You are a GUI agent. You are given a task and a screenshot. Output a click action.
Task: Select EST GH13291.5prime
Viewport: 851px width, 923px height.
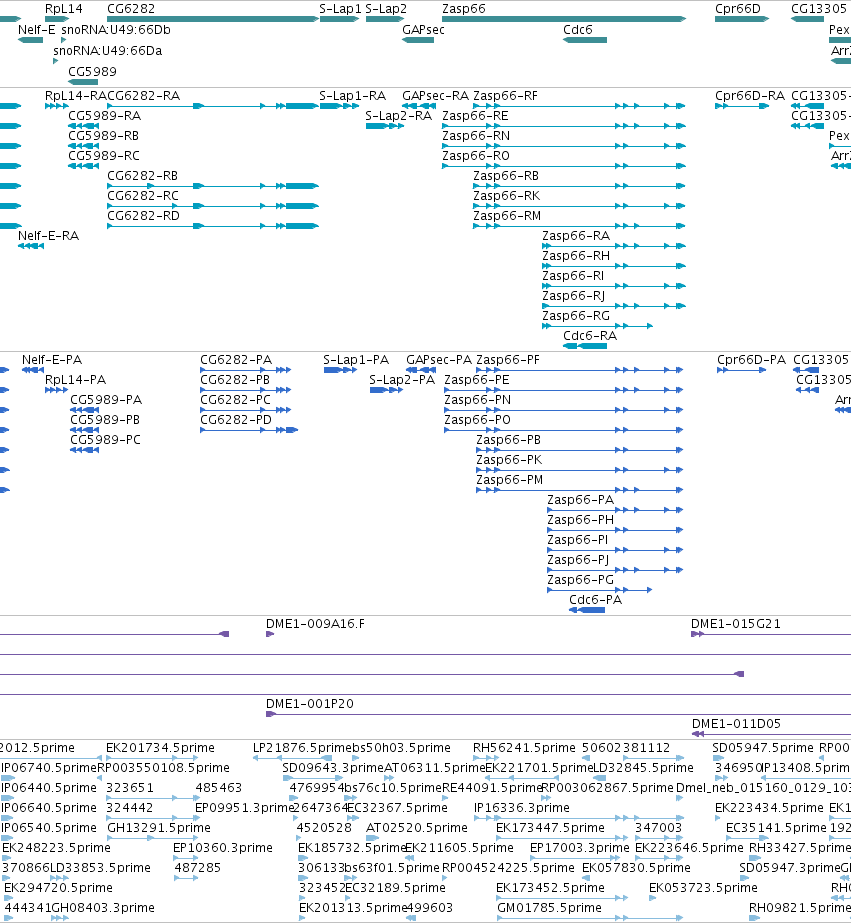click(x=159, y=828)
